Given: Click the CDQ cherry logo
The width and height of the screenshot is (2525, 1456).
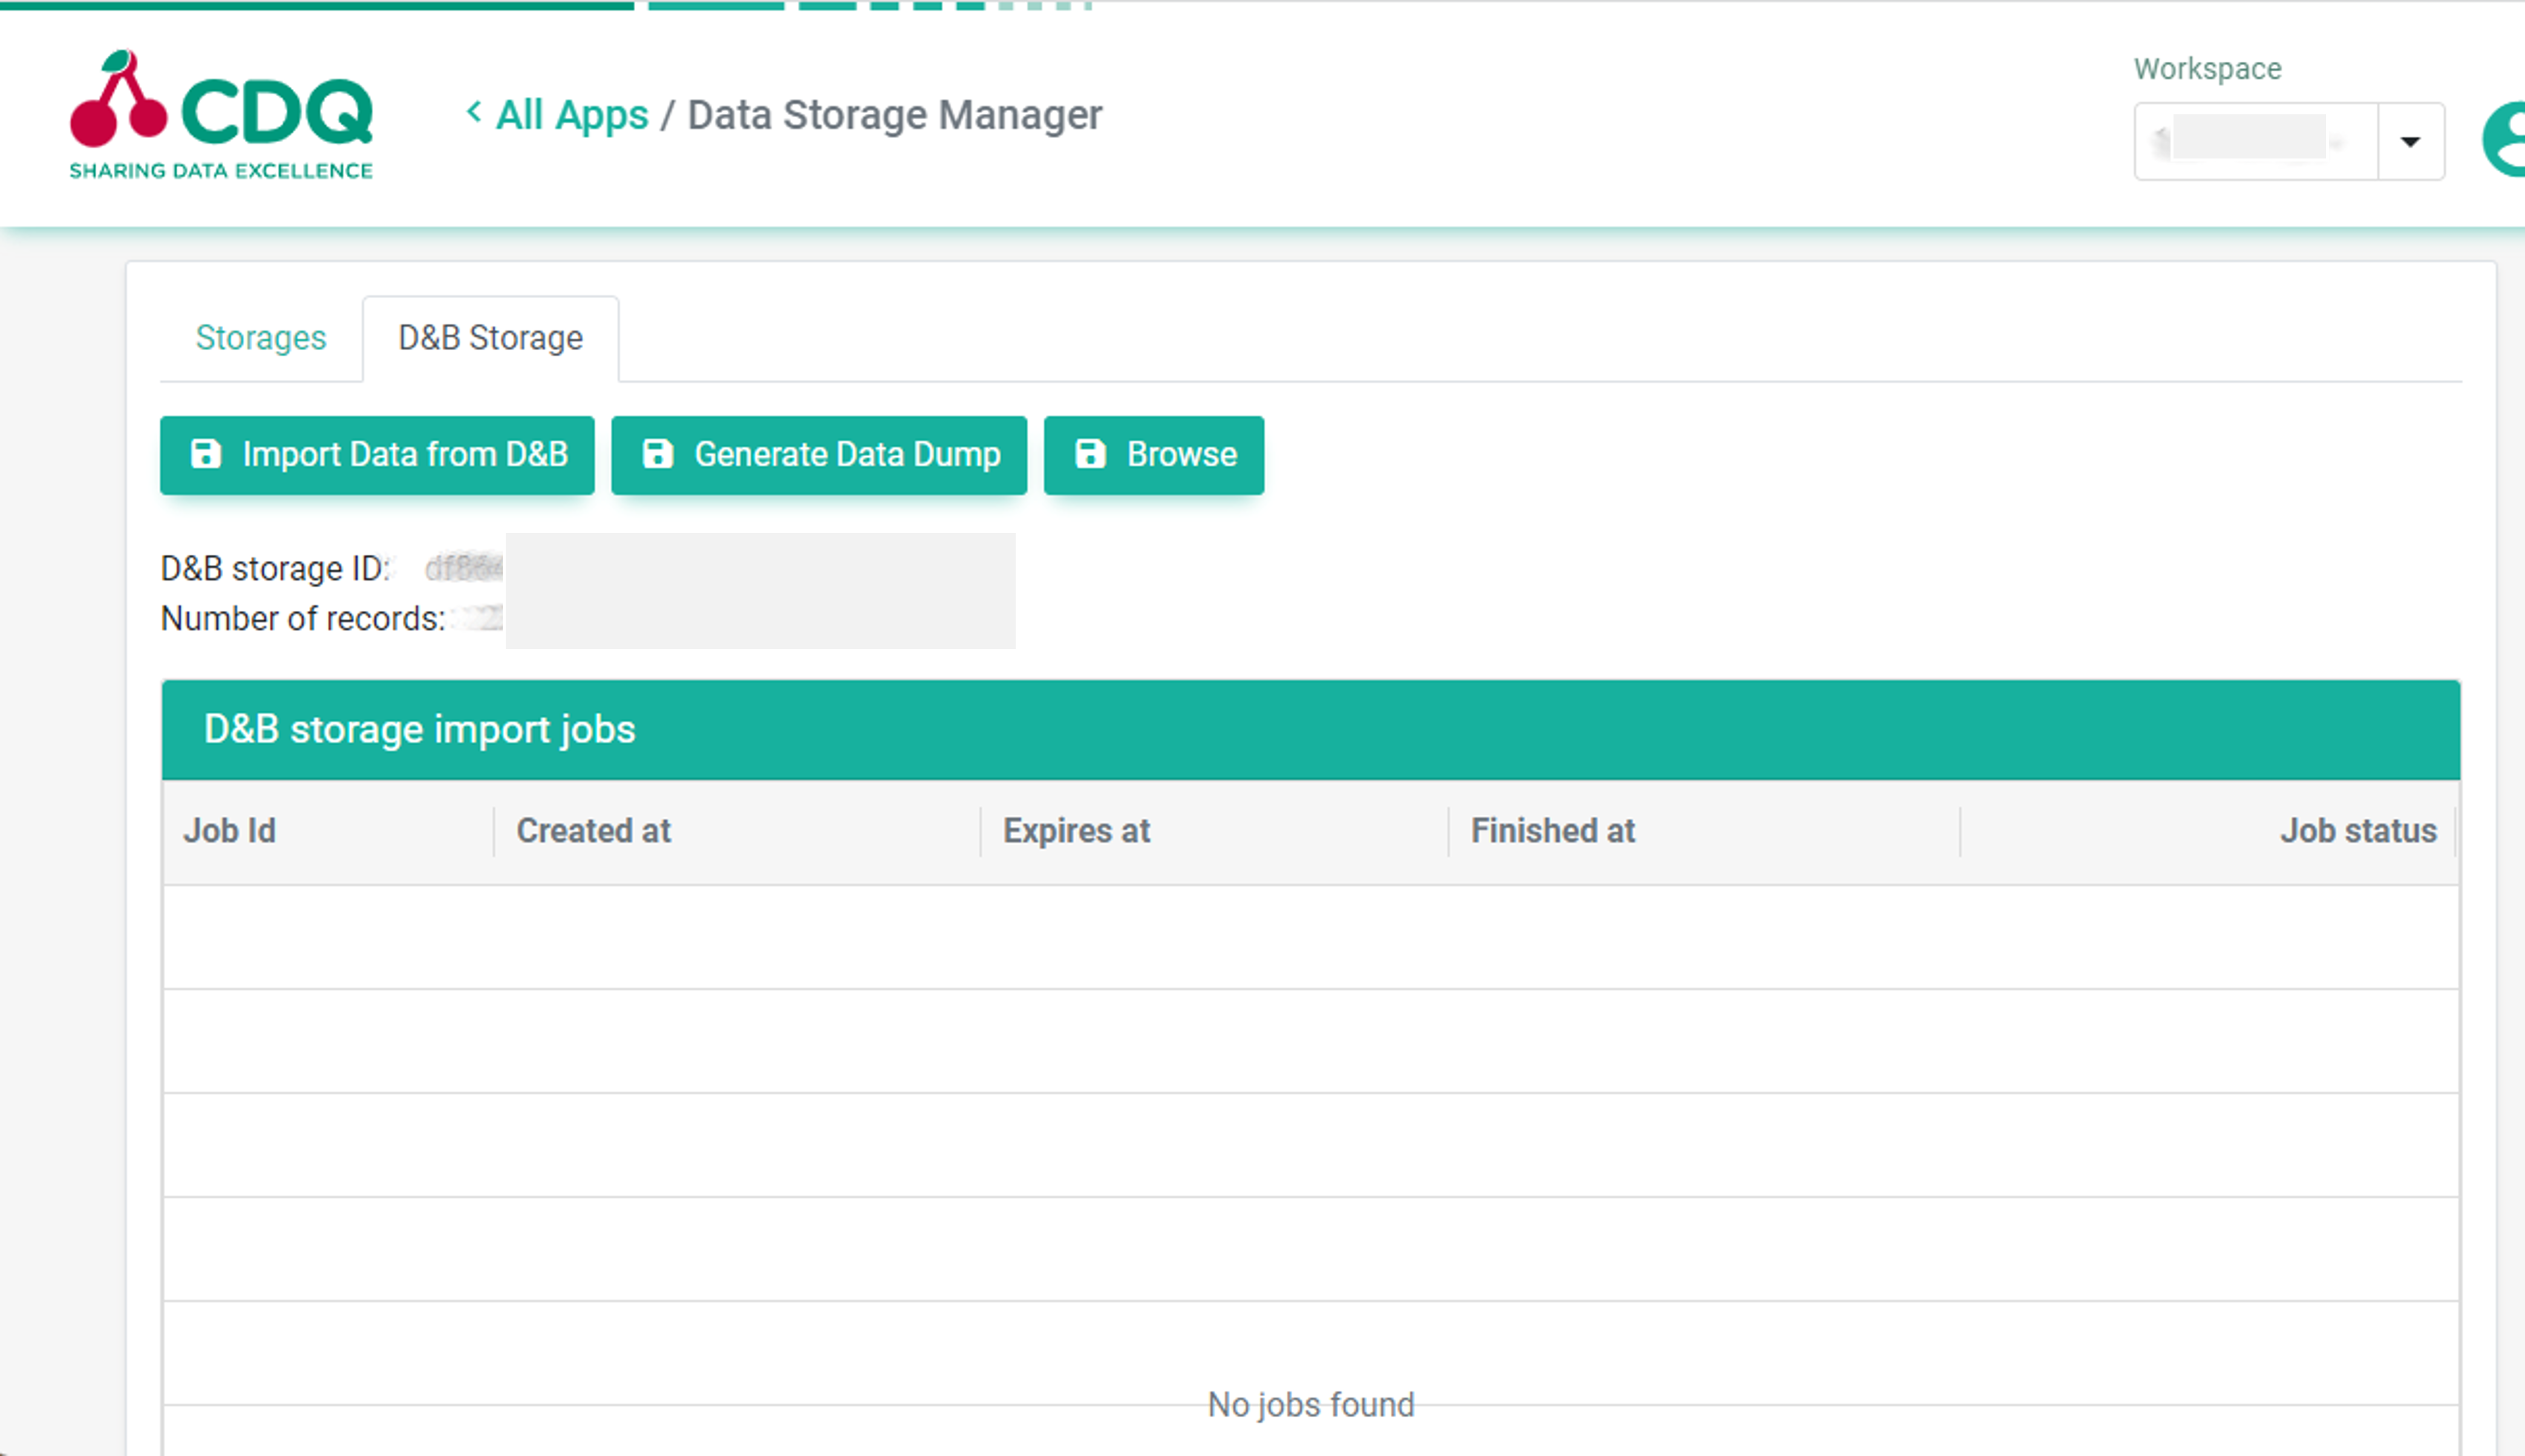Looking at the screenshot, I should click(221, 115).
